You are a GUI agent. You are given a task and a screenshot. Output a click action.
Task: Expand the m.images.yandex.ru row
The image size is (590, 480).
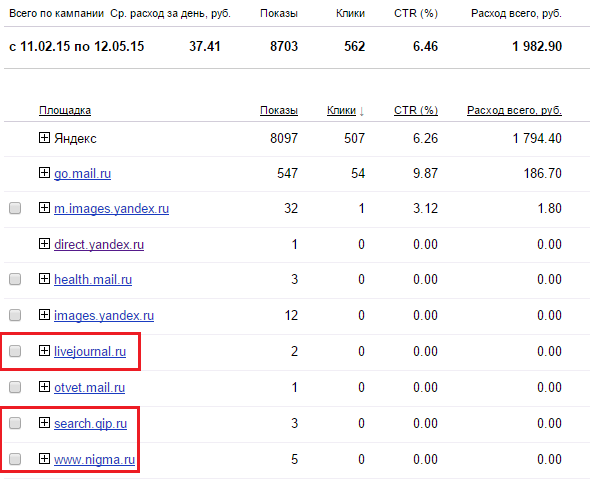coord(44,208)
